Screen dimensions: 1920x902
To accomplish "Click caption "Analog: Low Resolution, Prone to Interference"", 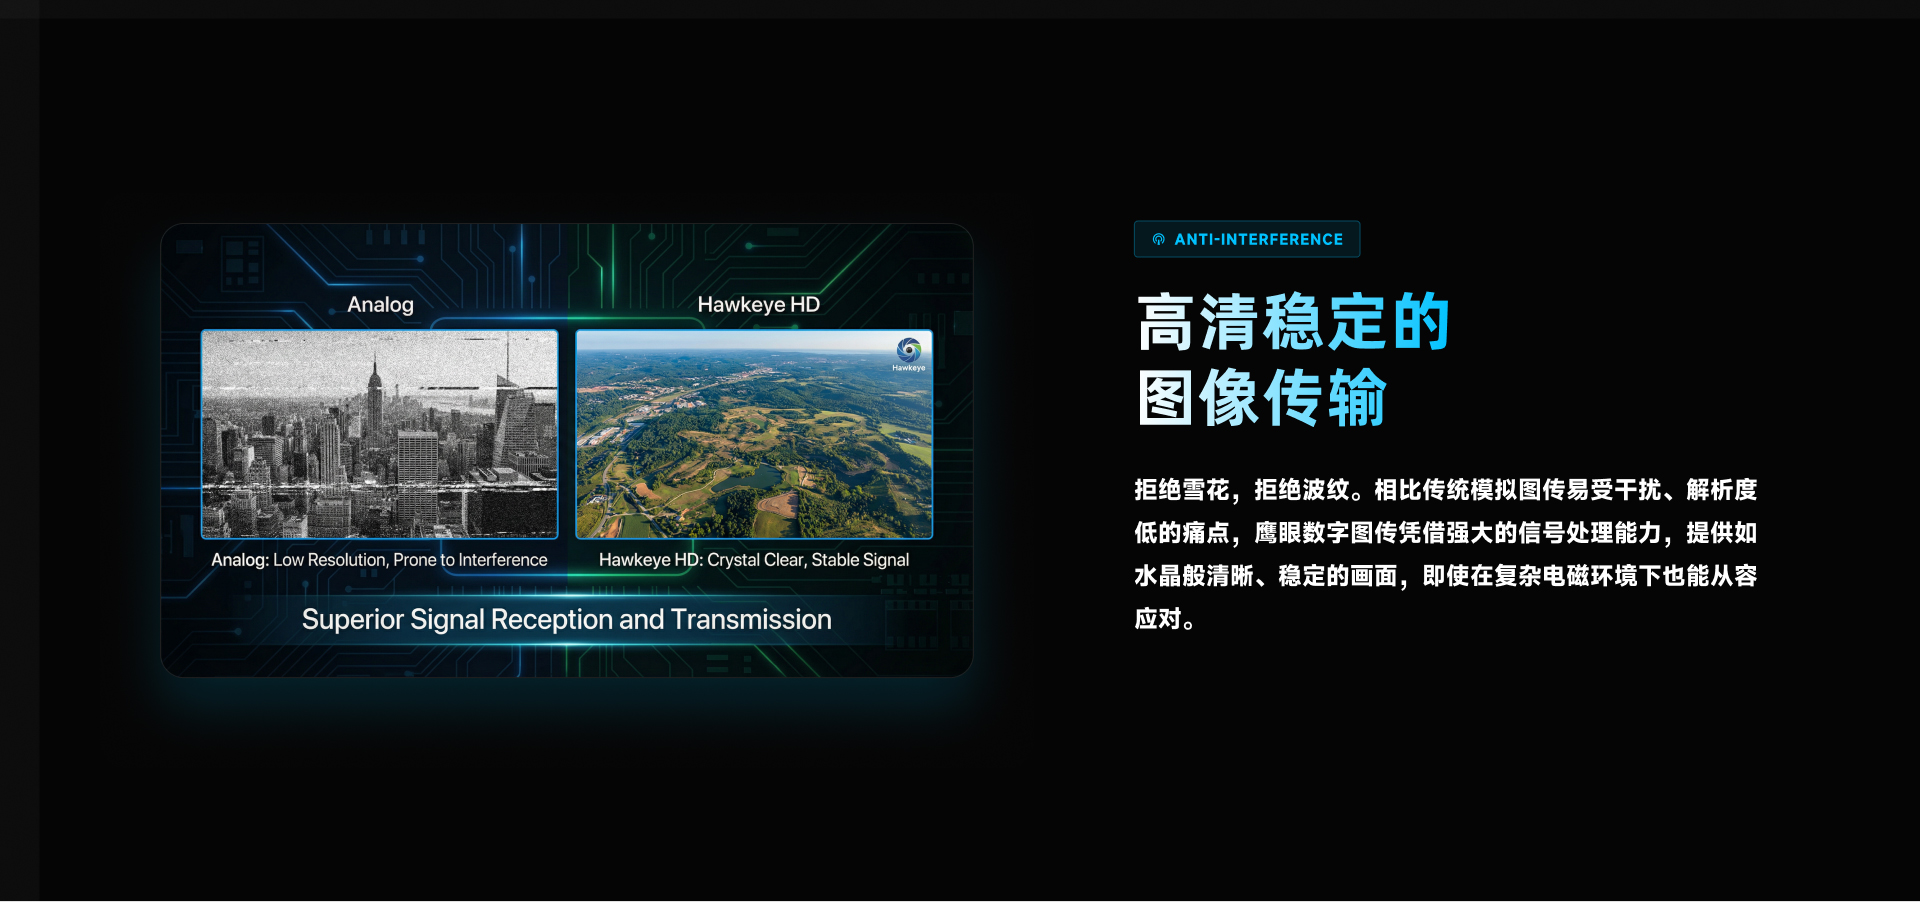I will [379, 560].
